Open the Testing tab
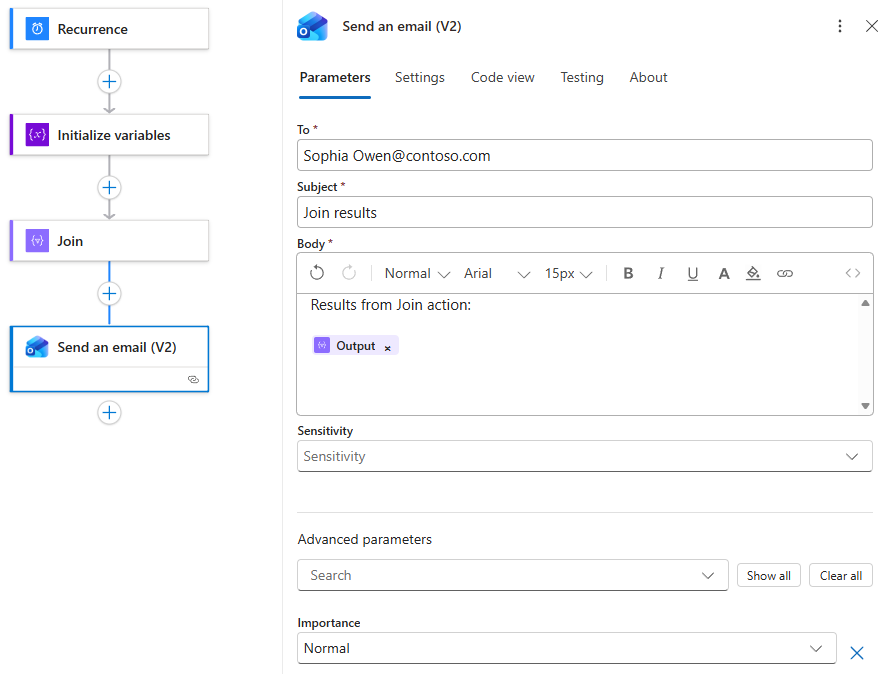883x674 pixels. point(582,77)
